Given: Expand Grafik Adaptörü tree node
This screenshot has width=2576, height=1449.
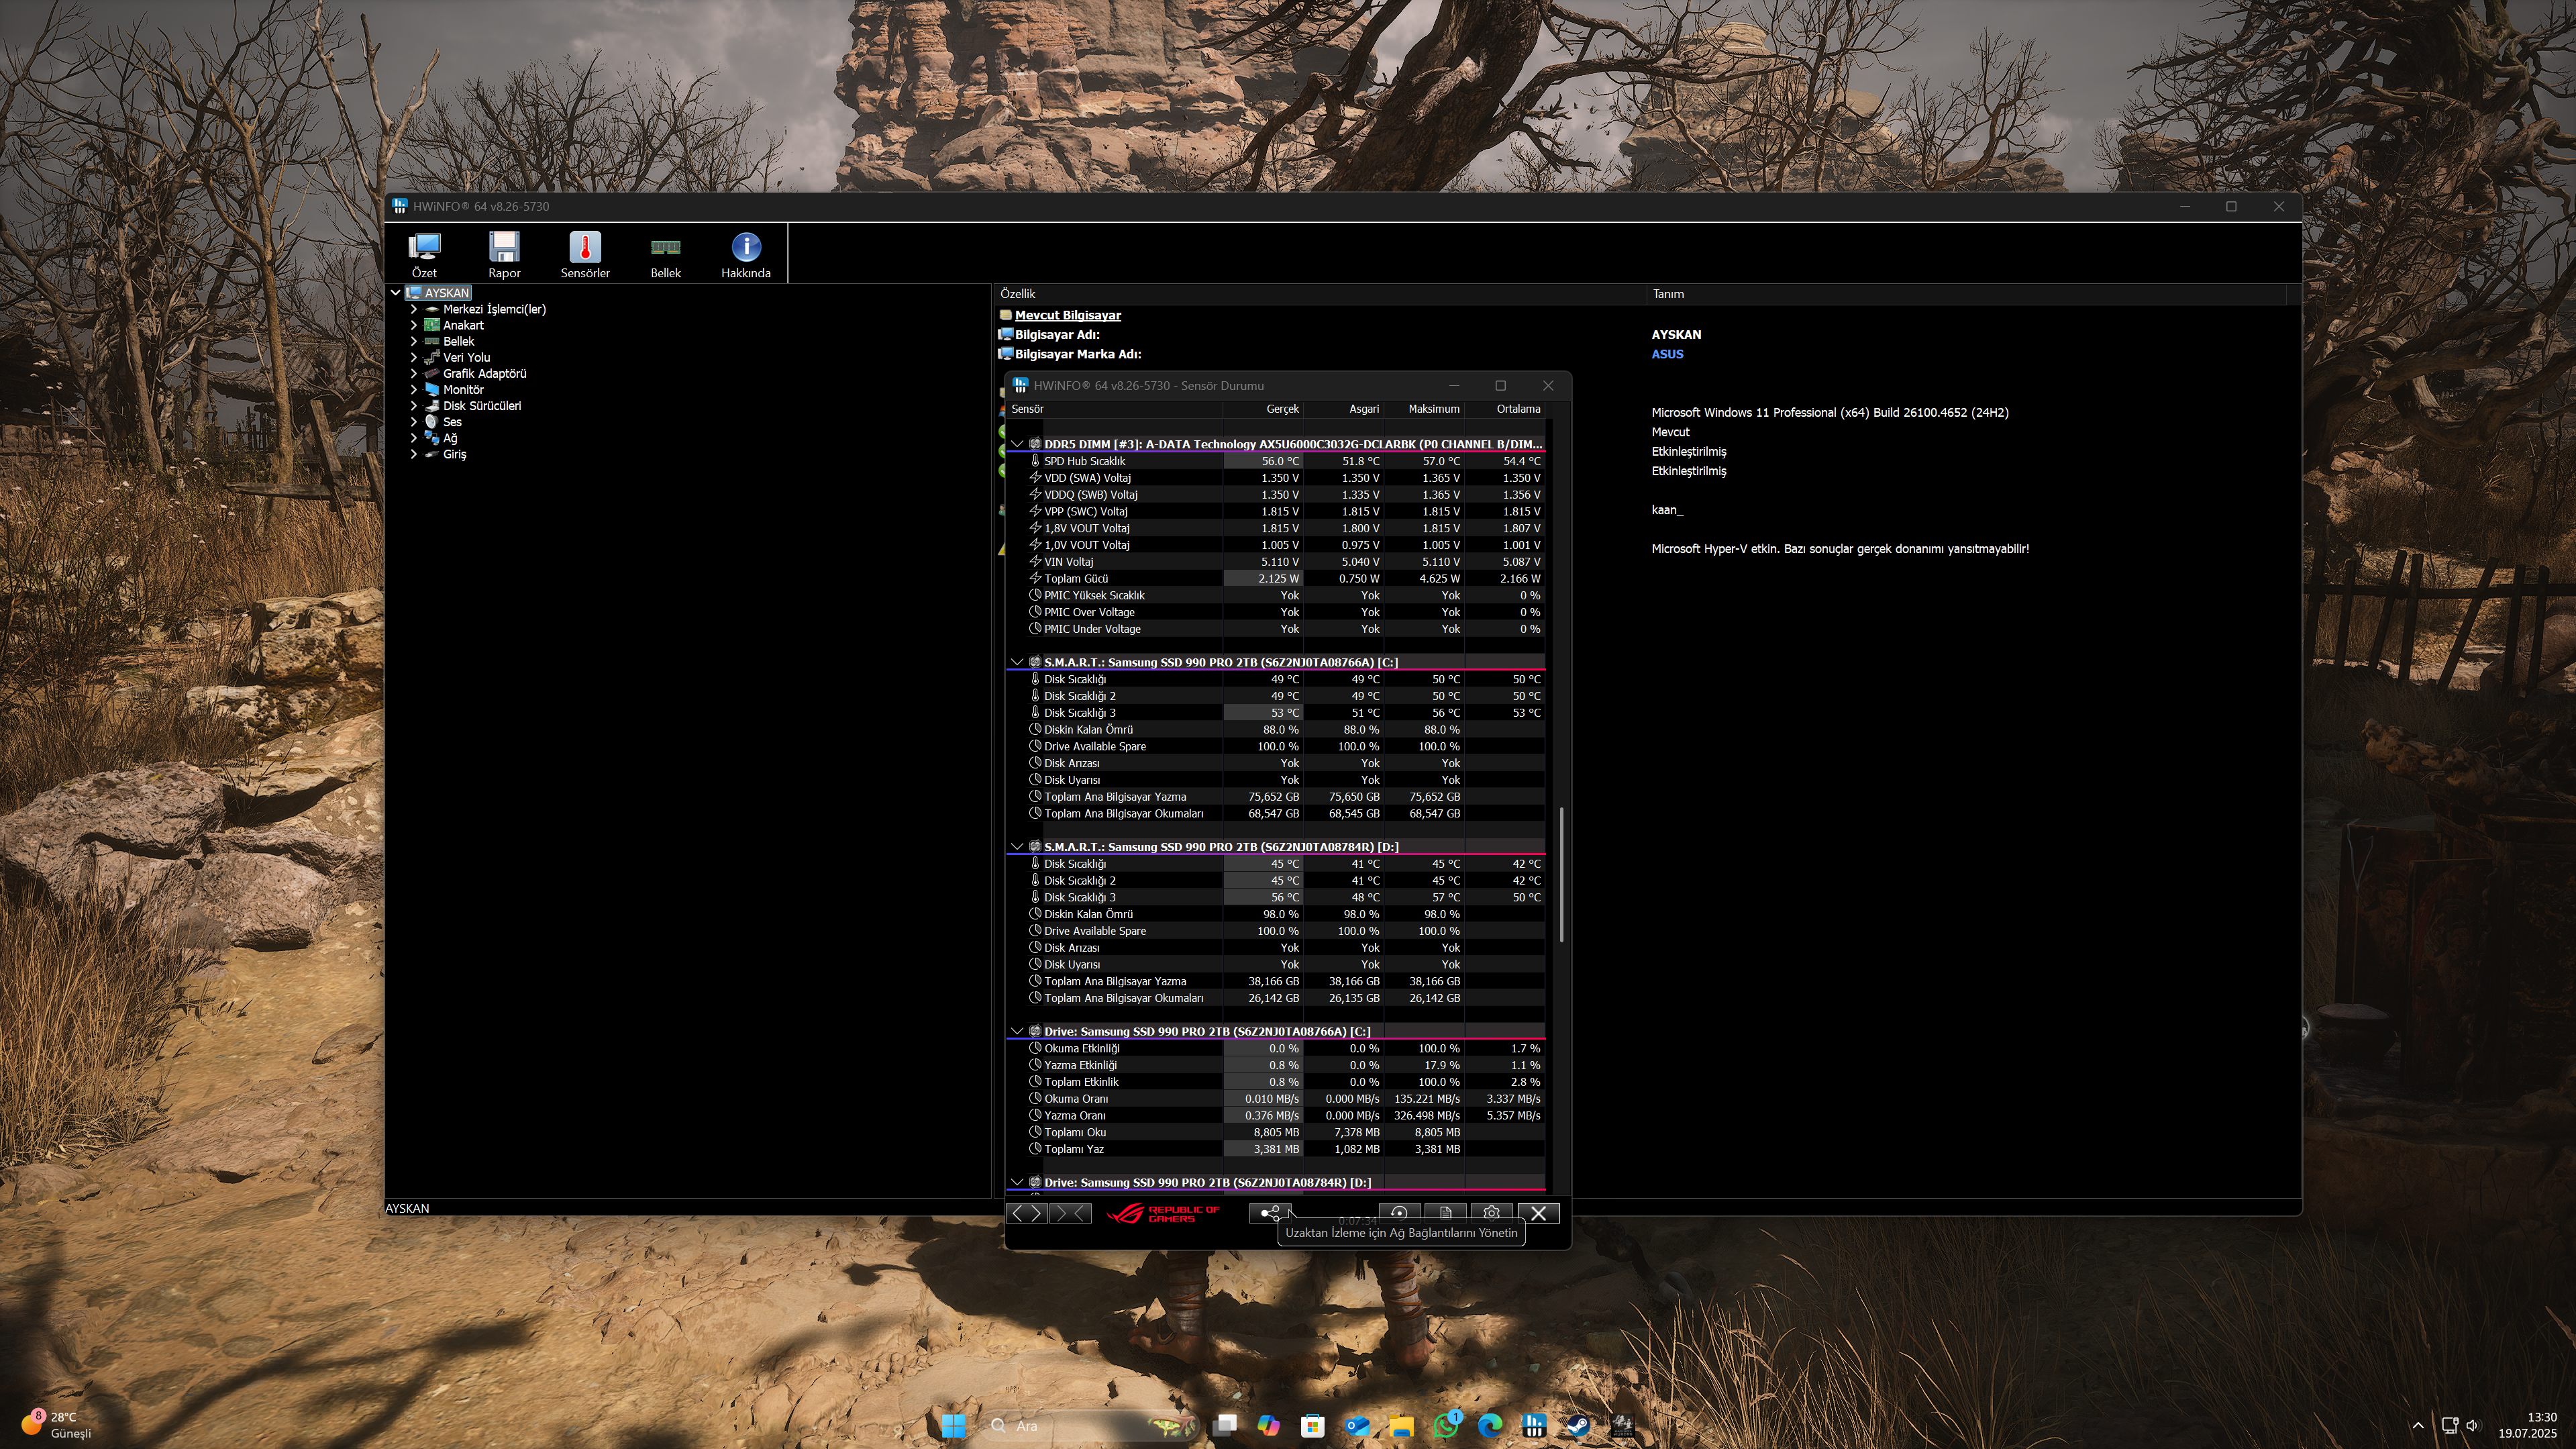Looking at the screenshot, I should click(413, 373).
